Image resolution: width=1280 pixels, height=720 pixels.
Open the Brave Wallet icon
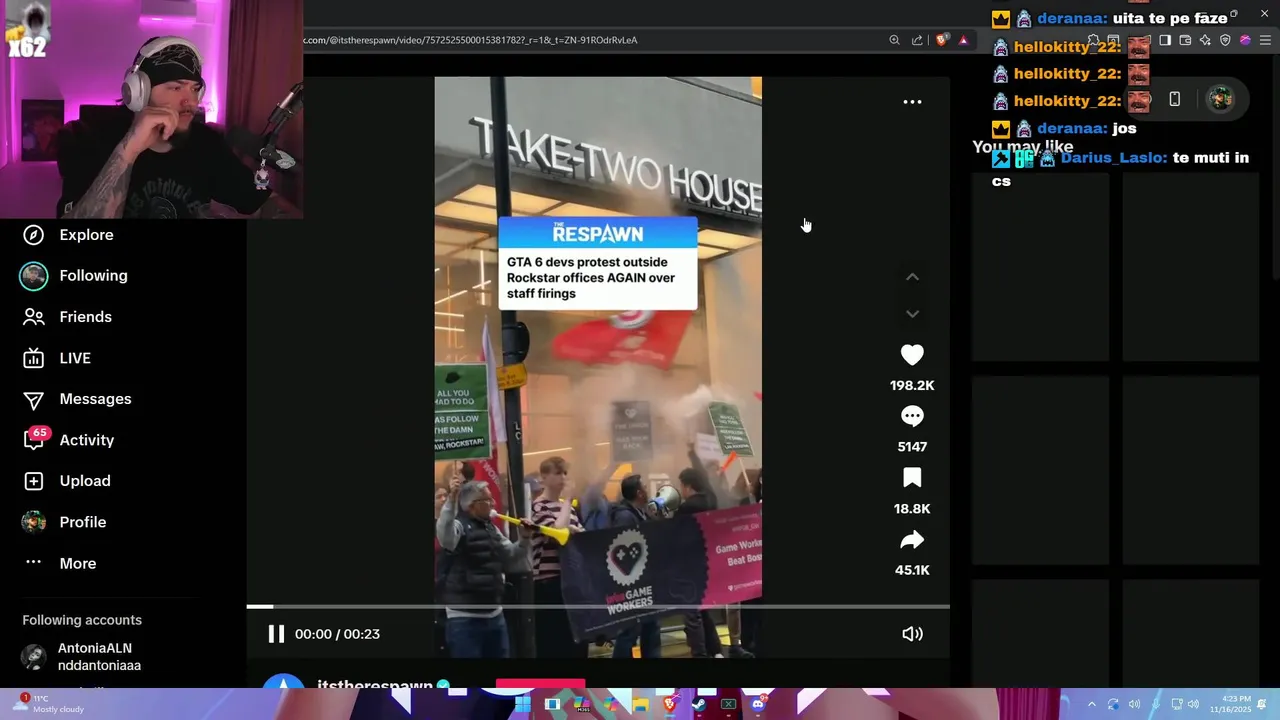point(1185,40)
